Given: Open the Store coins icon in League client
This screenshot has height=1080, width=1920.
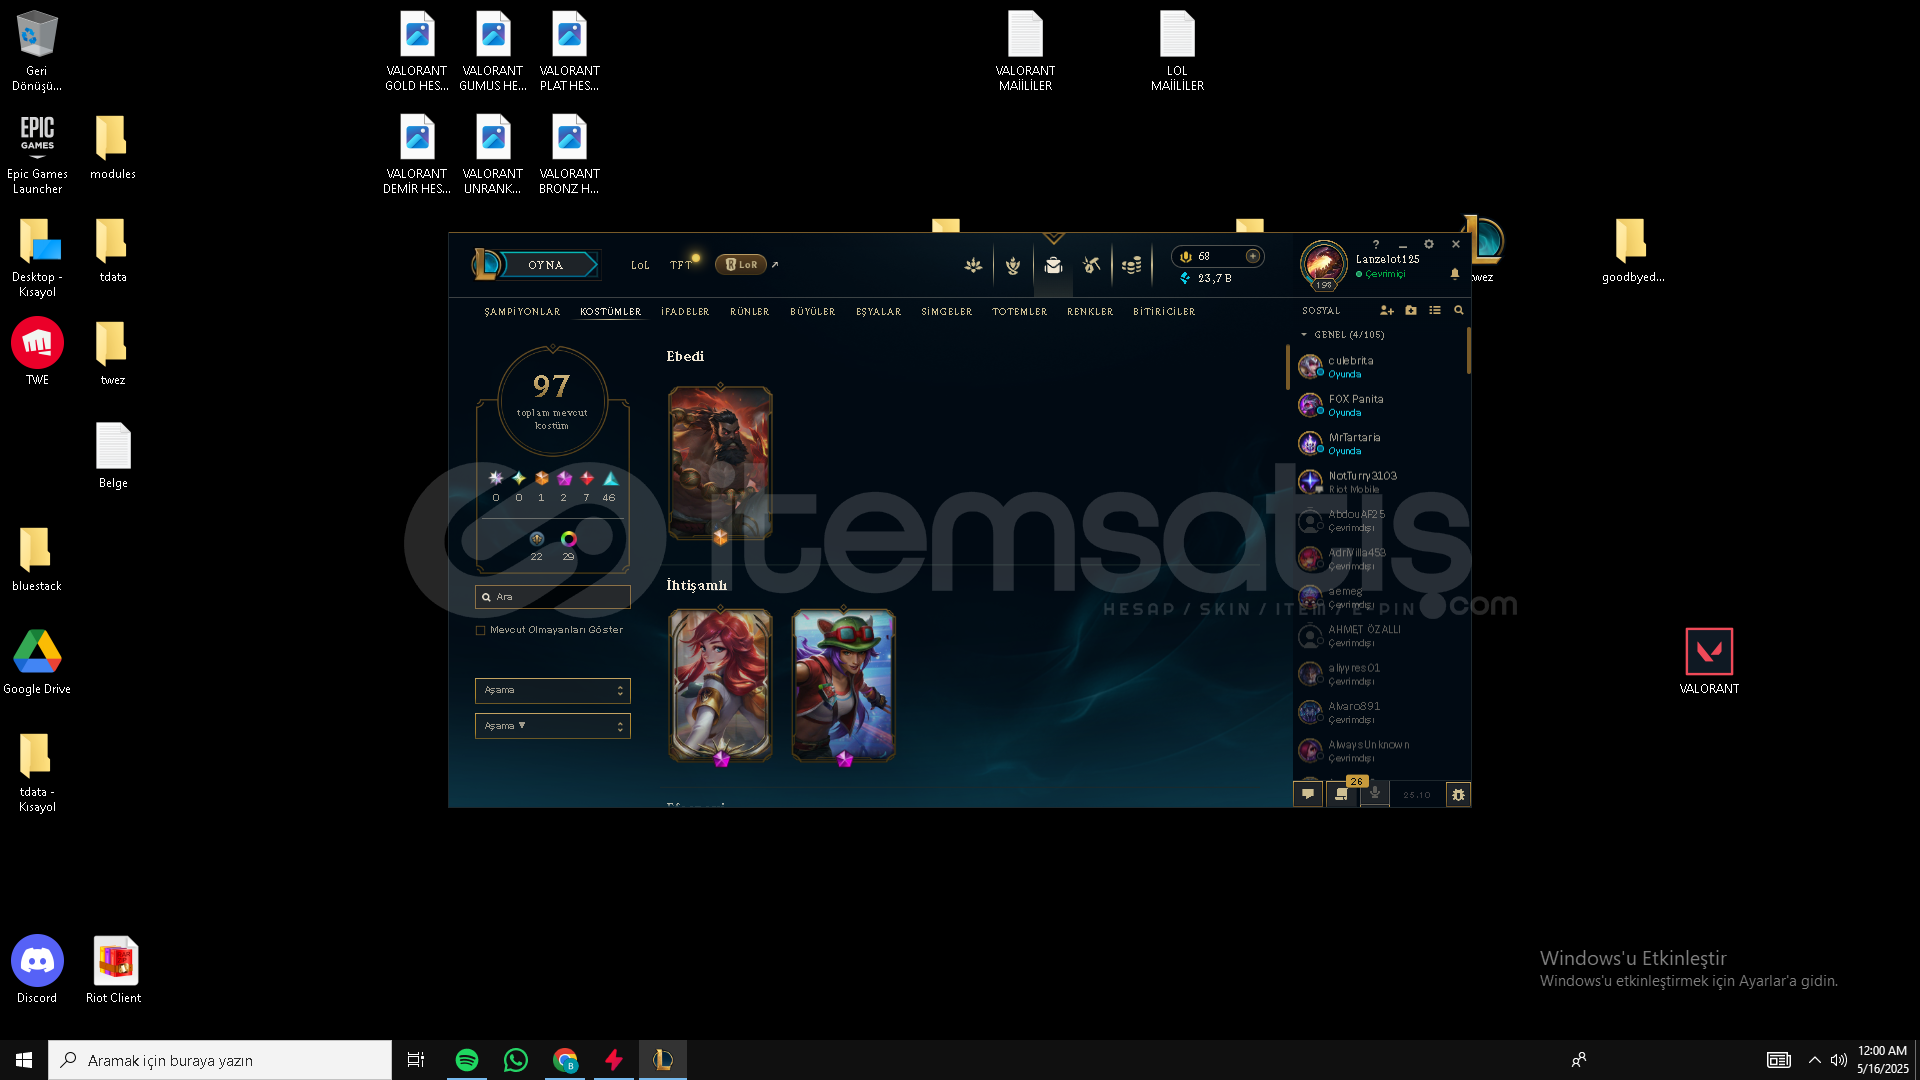Looking at the screenshot, I should tap(1131, 265).
